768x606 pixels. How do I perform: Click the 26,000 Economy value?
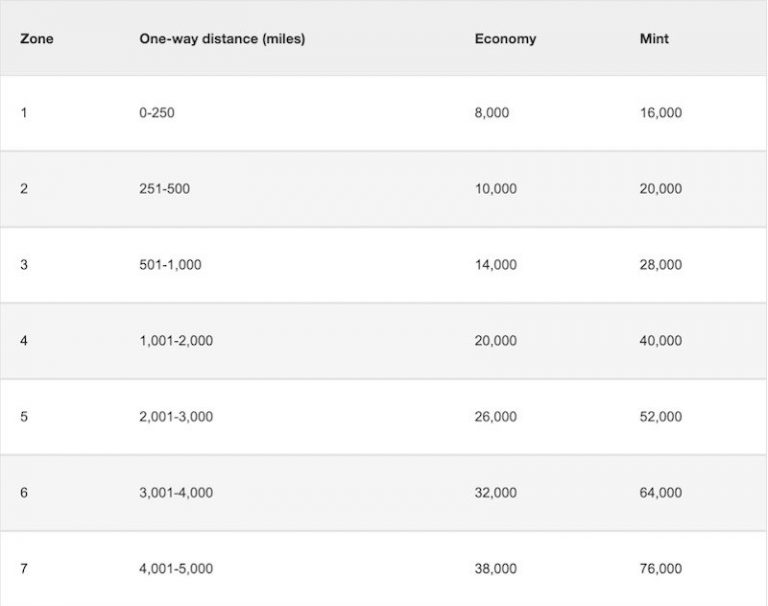495,416
